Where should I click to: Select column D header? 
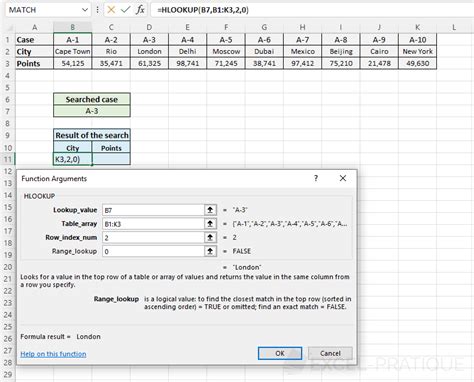pyautogui.click(x=149, y=27)
